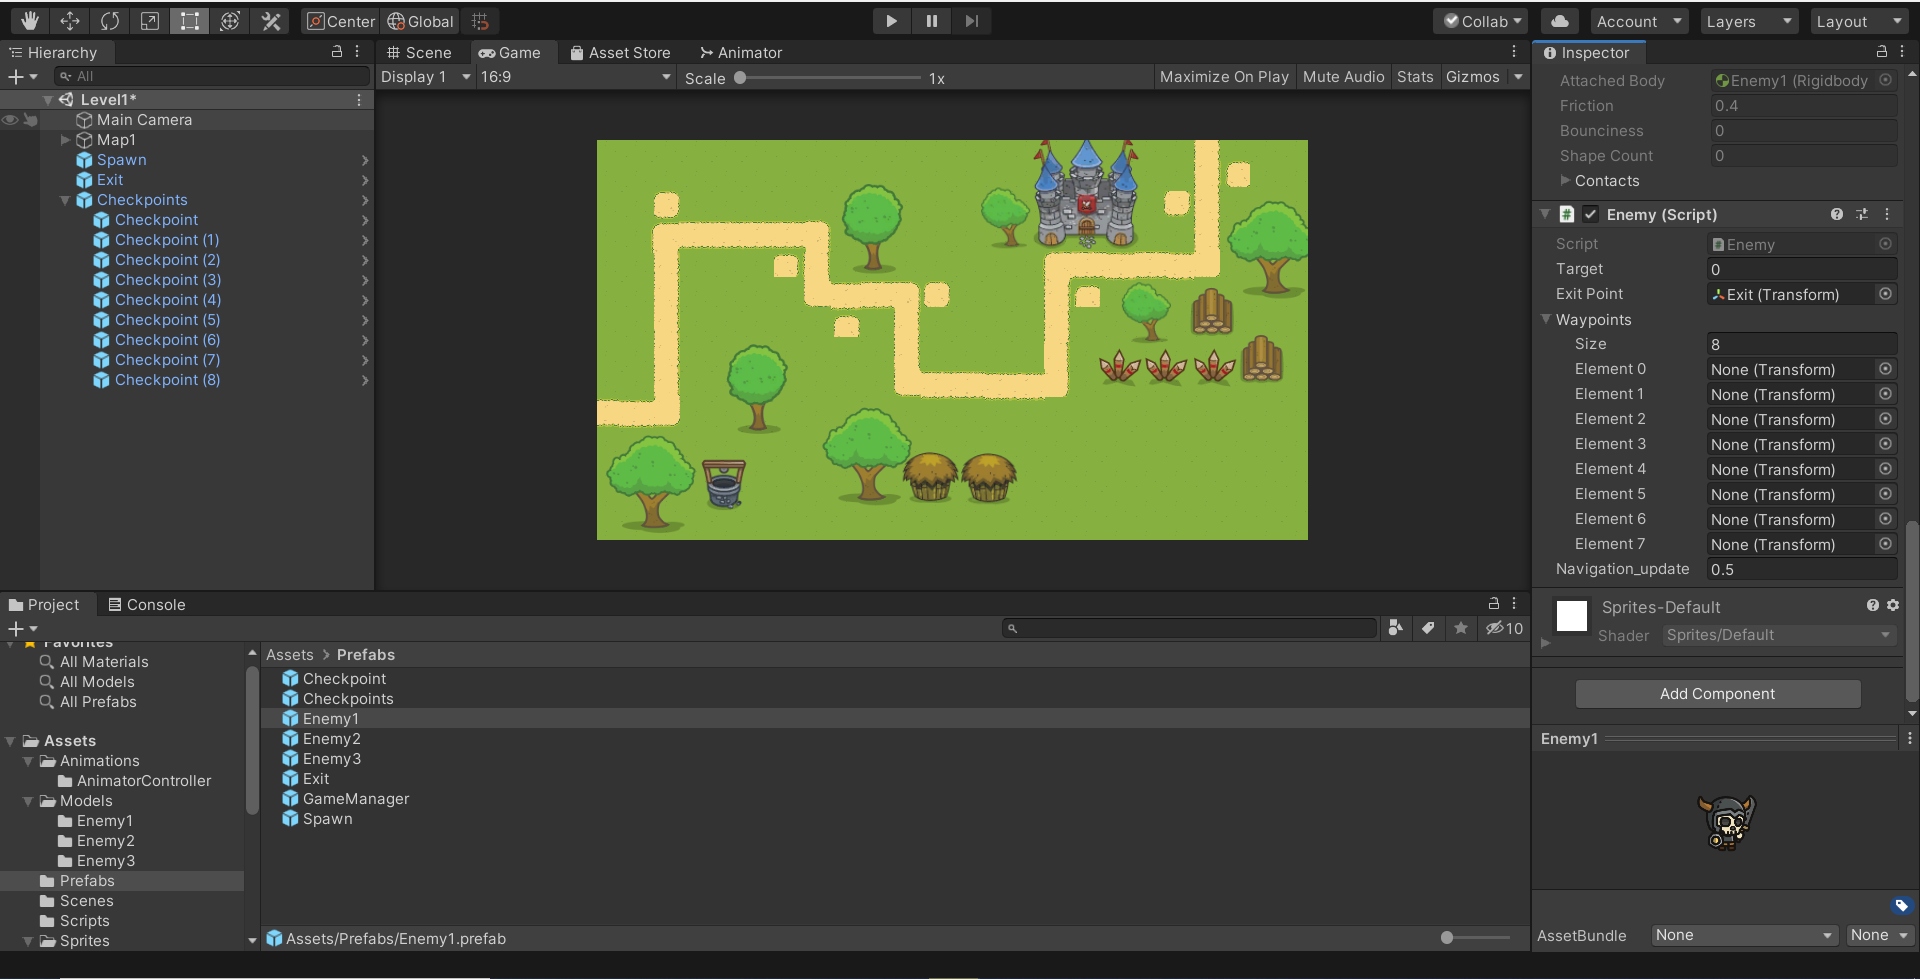This screenshot has width=1920, height=979.
Task: Open object picker for Exit Point field
Action: [x=1885, y=294]
